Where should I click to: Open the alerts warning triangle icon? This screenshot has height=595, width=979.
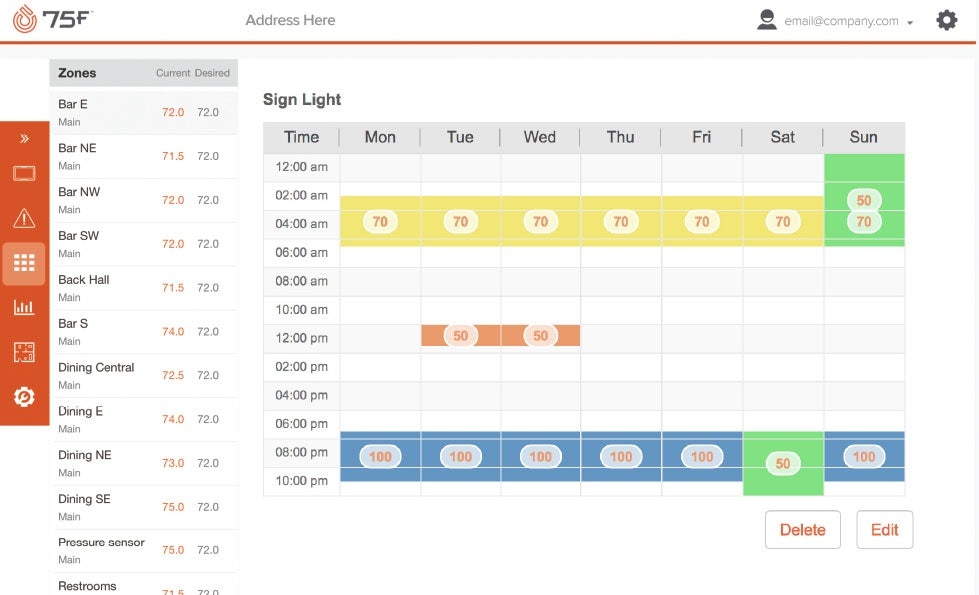(24, 219)
